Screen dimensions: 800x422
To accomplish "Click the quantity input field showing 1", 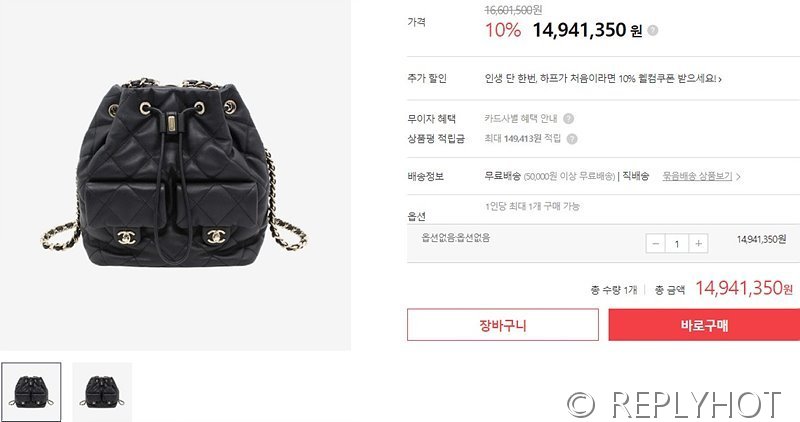I will 677,243.
